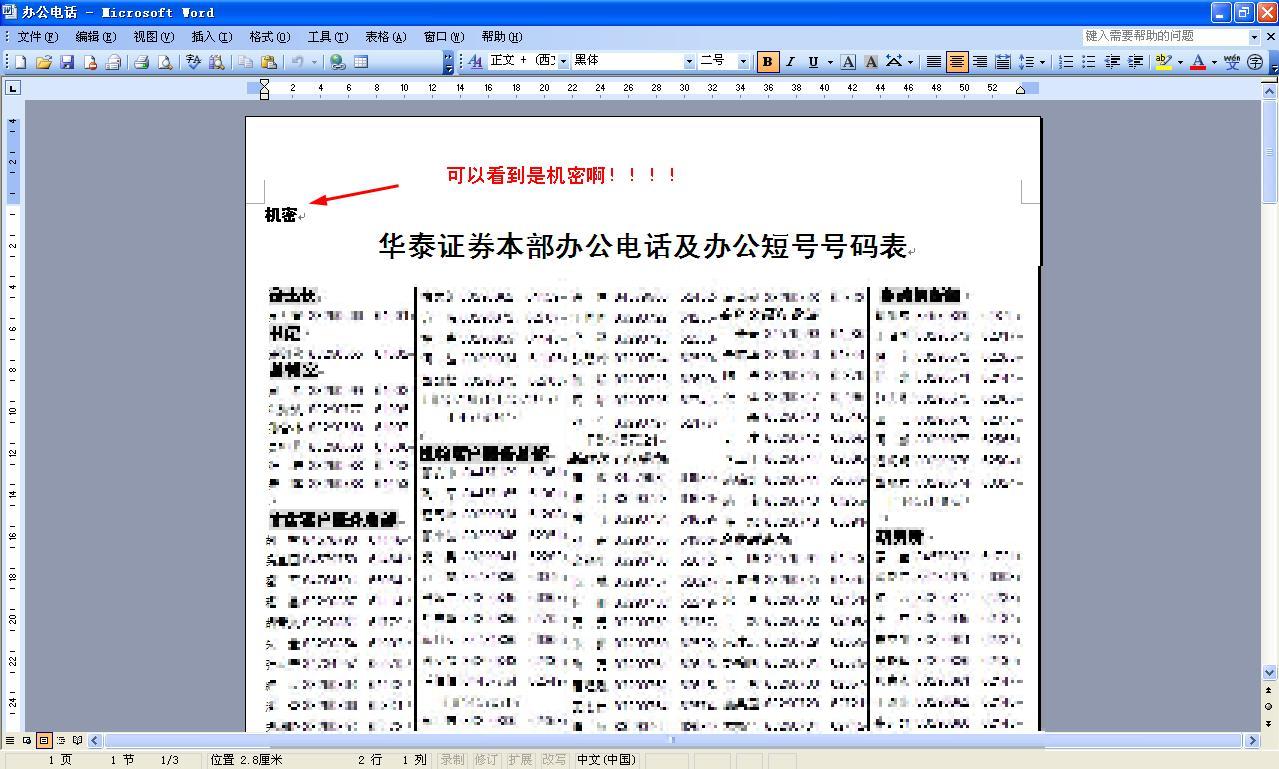The height and width of the screenshot is (769, 1279).
Task: Switch to Normal view in bottom bar
Action: point(10,741)
